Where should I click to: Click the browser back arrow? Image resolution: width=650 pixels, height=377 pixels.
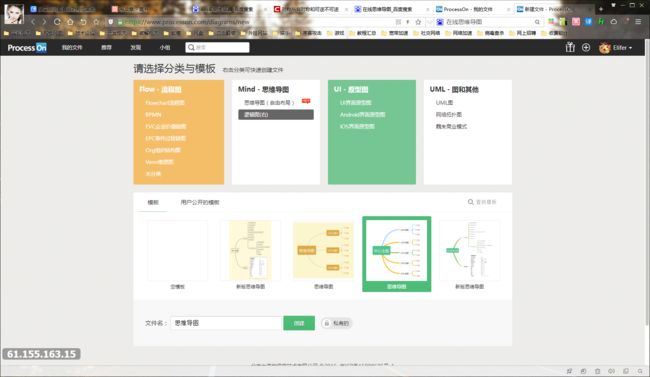coord(33,22)
